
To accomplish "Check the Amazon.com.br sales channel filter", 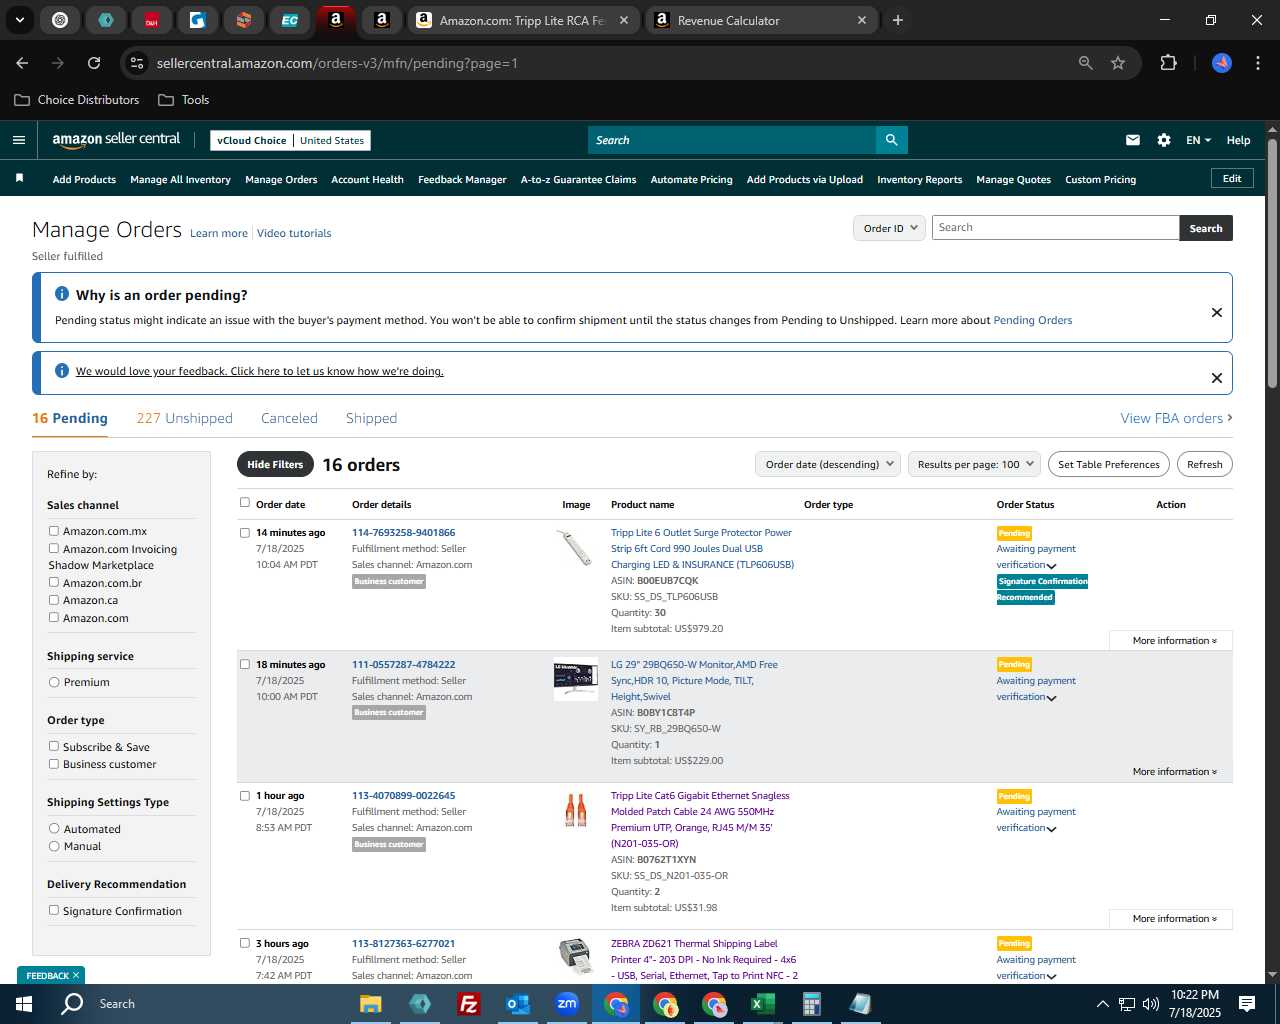I will (54, 582).
